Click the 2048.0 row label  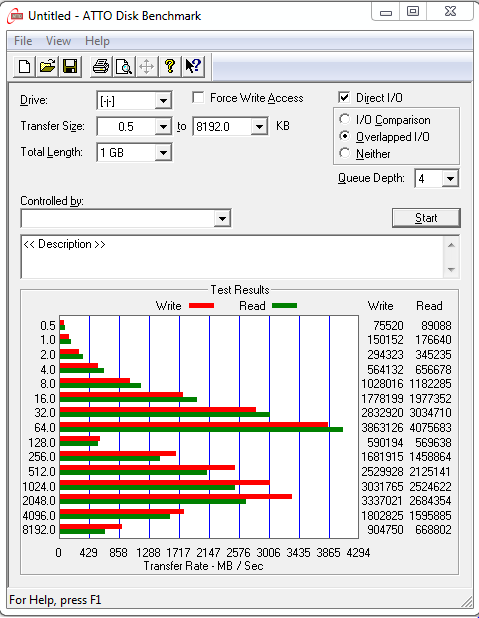[39, 501]
